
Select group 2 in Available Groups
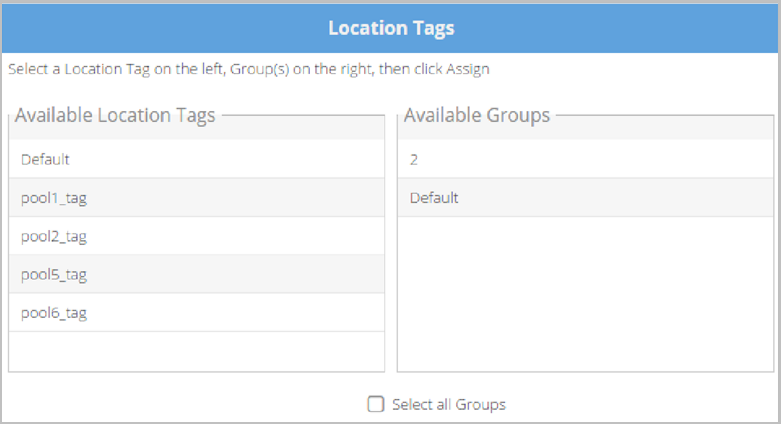(585, 159)
